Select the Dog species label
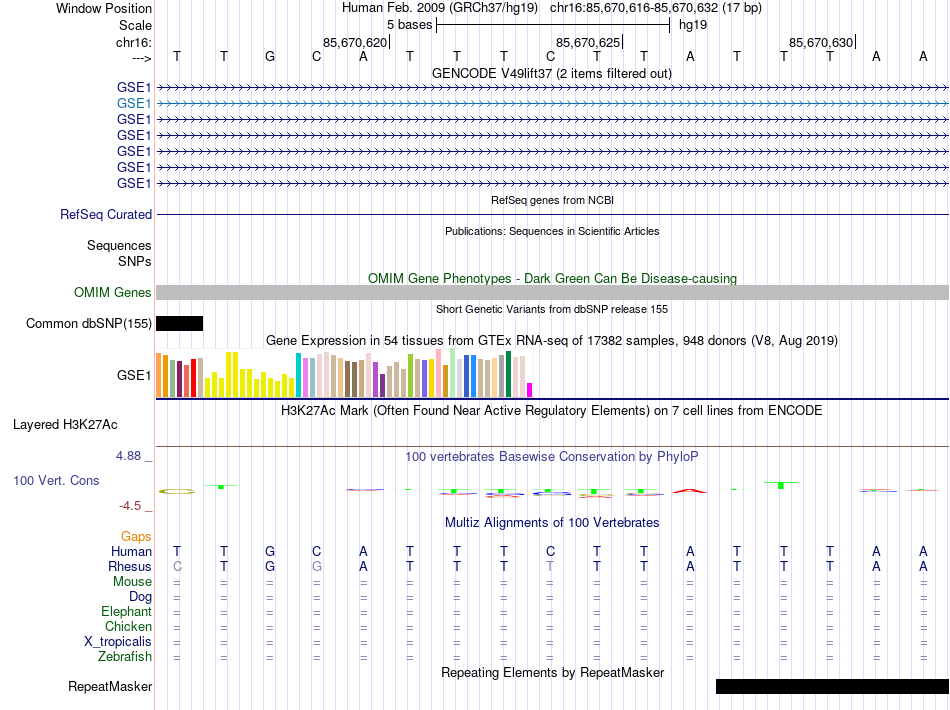 [x=140, y=597]
